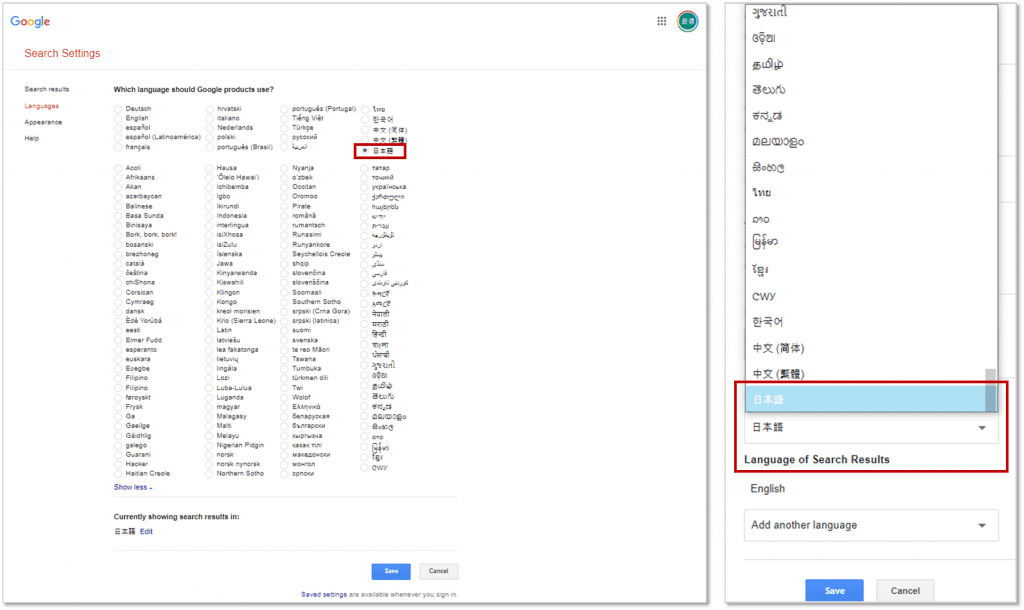
Task: Choose the selected 日本語 radio button
Action: coord(364,151)
